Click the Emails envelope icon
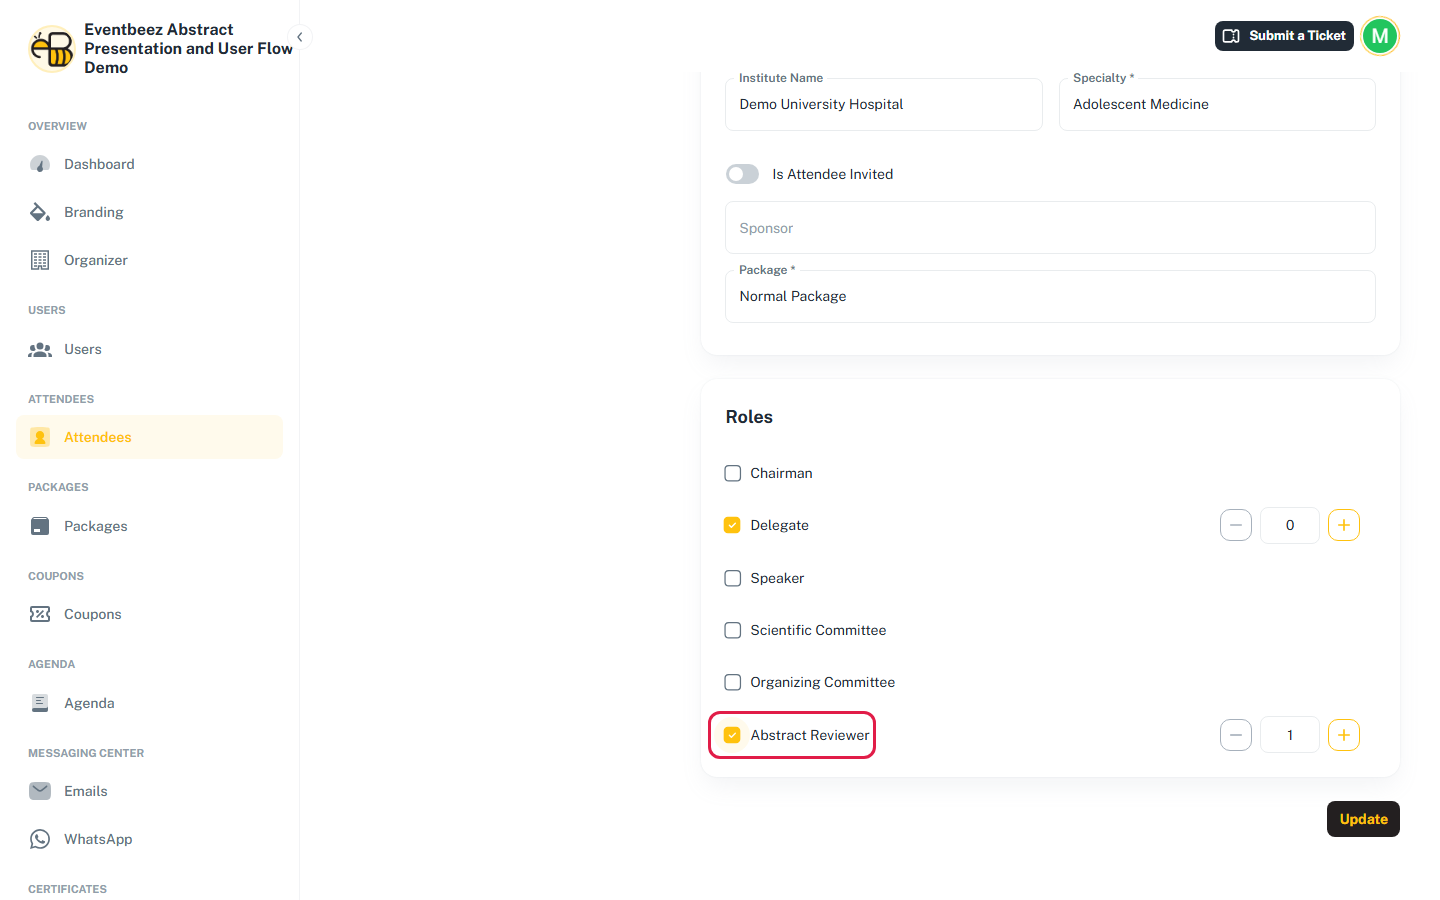The height and width of the screenshot is (900, 1440). [40, 791]
